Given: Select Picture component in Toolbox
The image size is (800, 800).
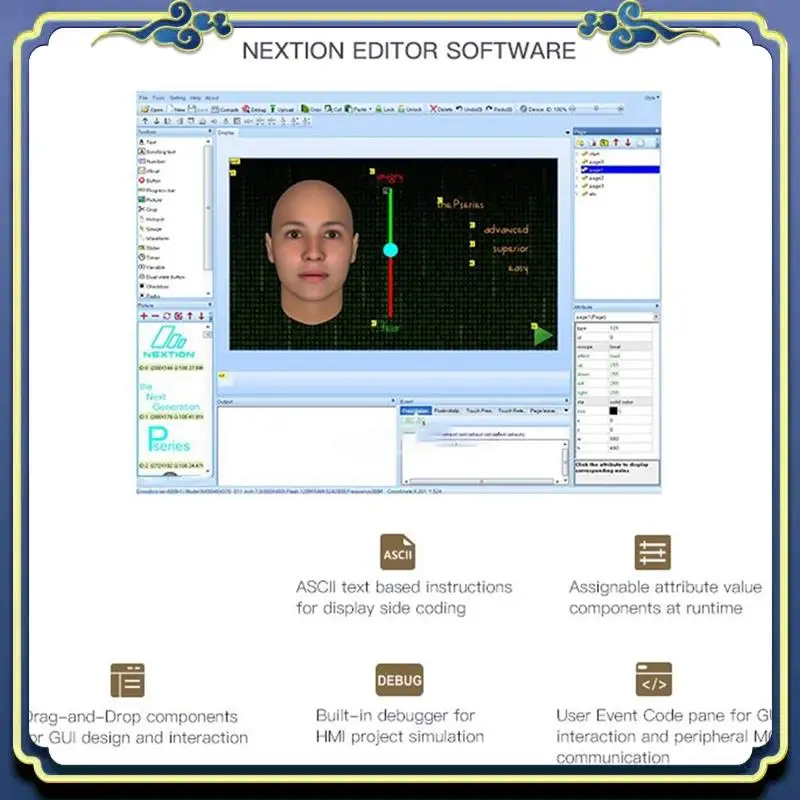Looking at the screenshot, I should point(150,200).
